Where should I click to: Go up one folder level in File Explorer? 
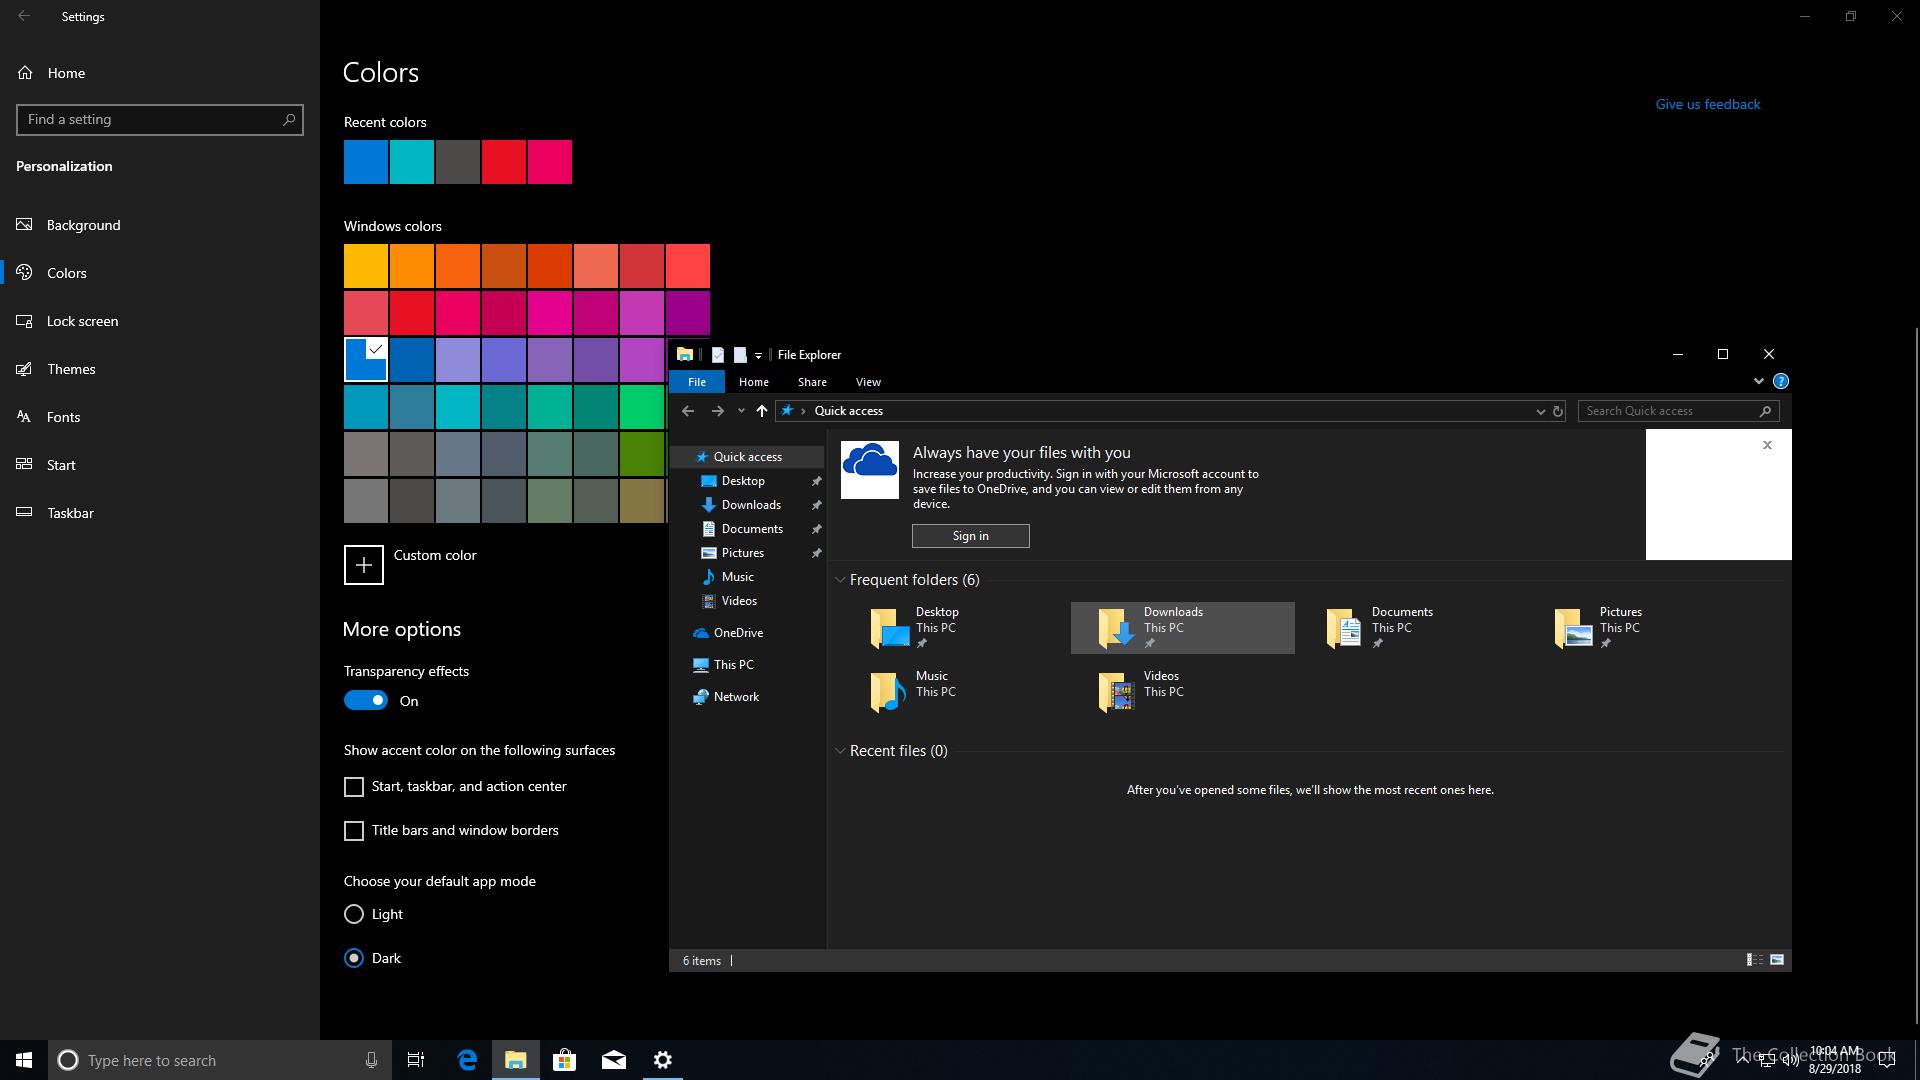coord(762,411)
